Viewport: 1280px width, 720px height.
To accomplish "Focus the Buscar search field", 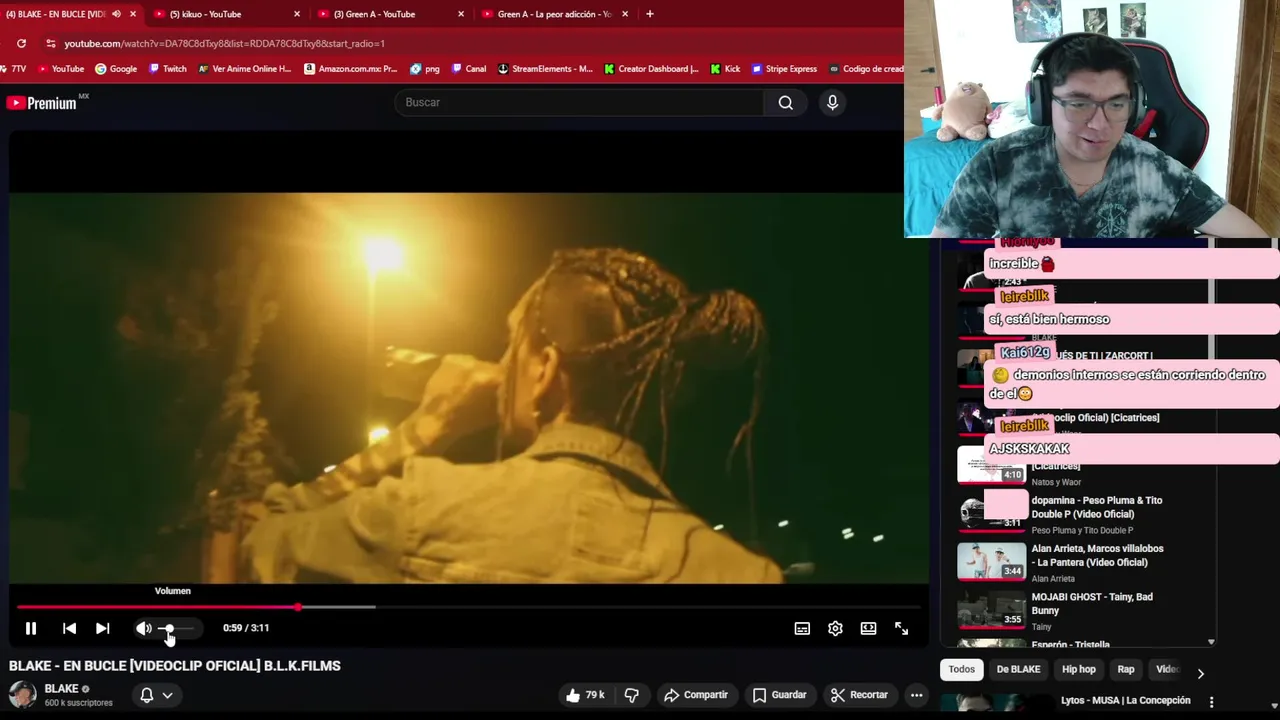I will [579, 102].
